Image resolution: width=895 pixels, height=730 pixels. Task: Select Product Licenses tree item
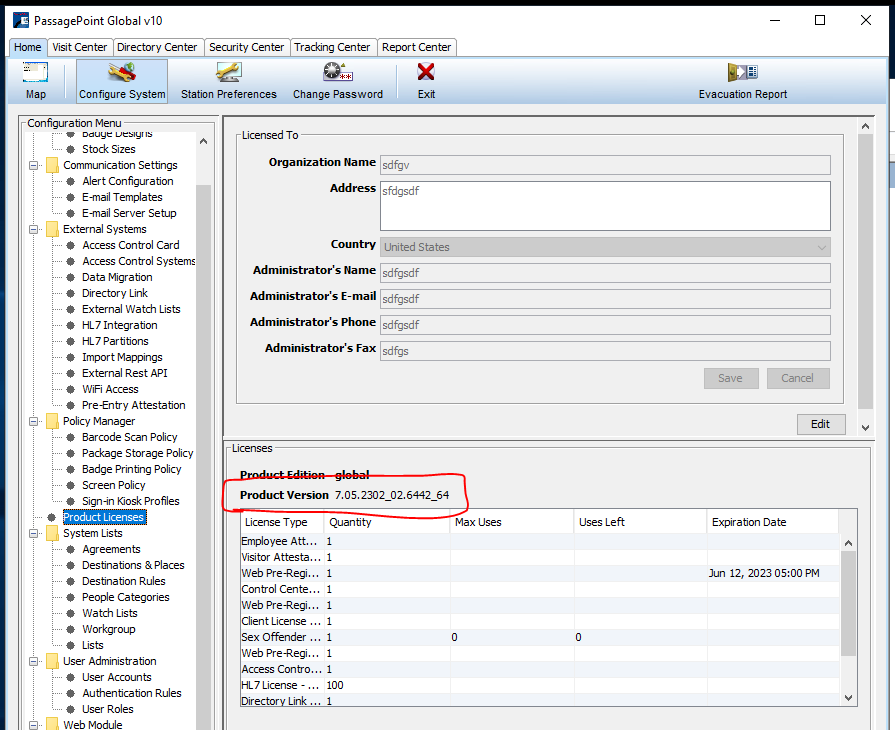point(104,517)
